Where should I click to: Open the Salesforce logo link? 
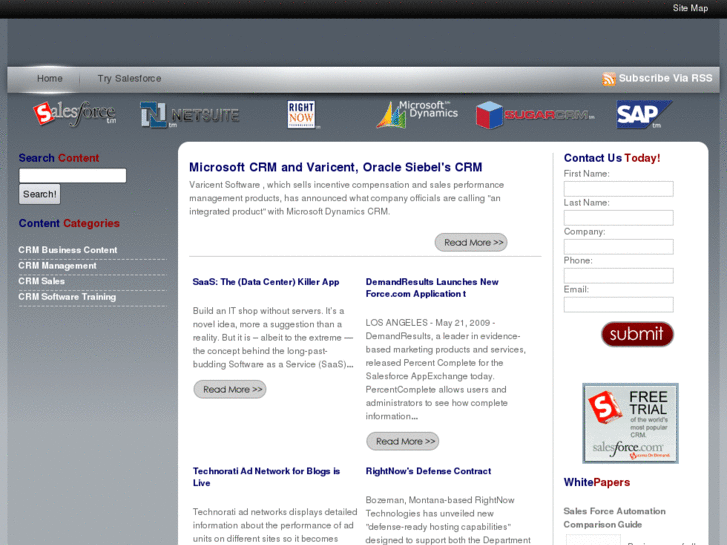(x=75, y=114)
